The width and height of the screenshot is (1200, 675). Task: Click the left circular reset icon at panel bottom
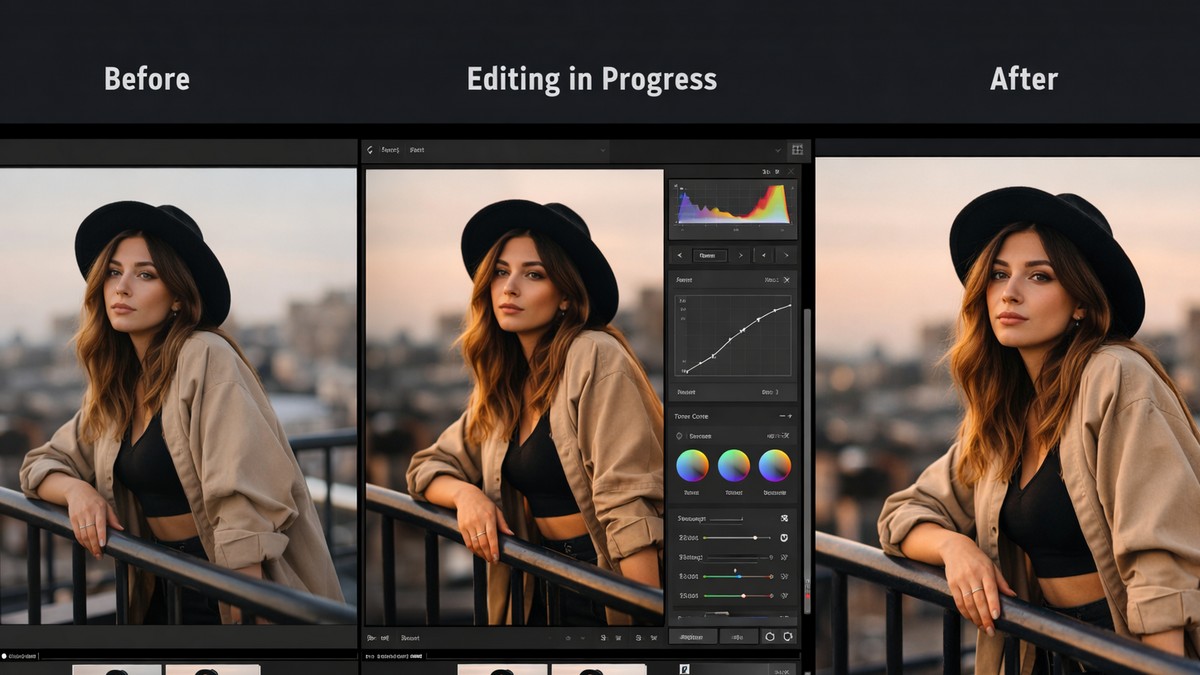769,636
